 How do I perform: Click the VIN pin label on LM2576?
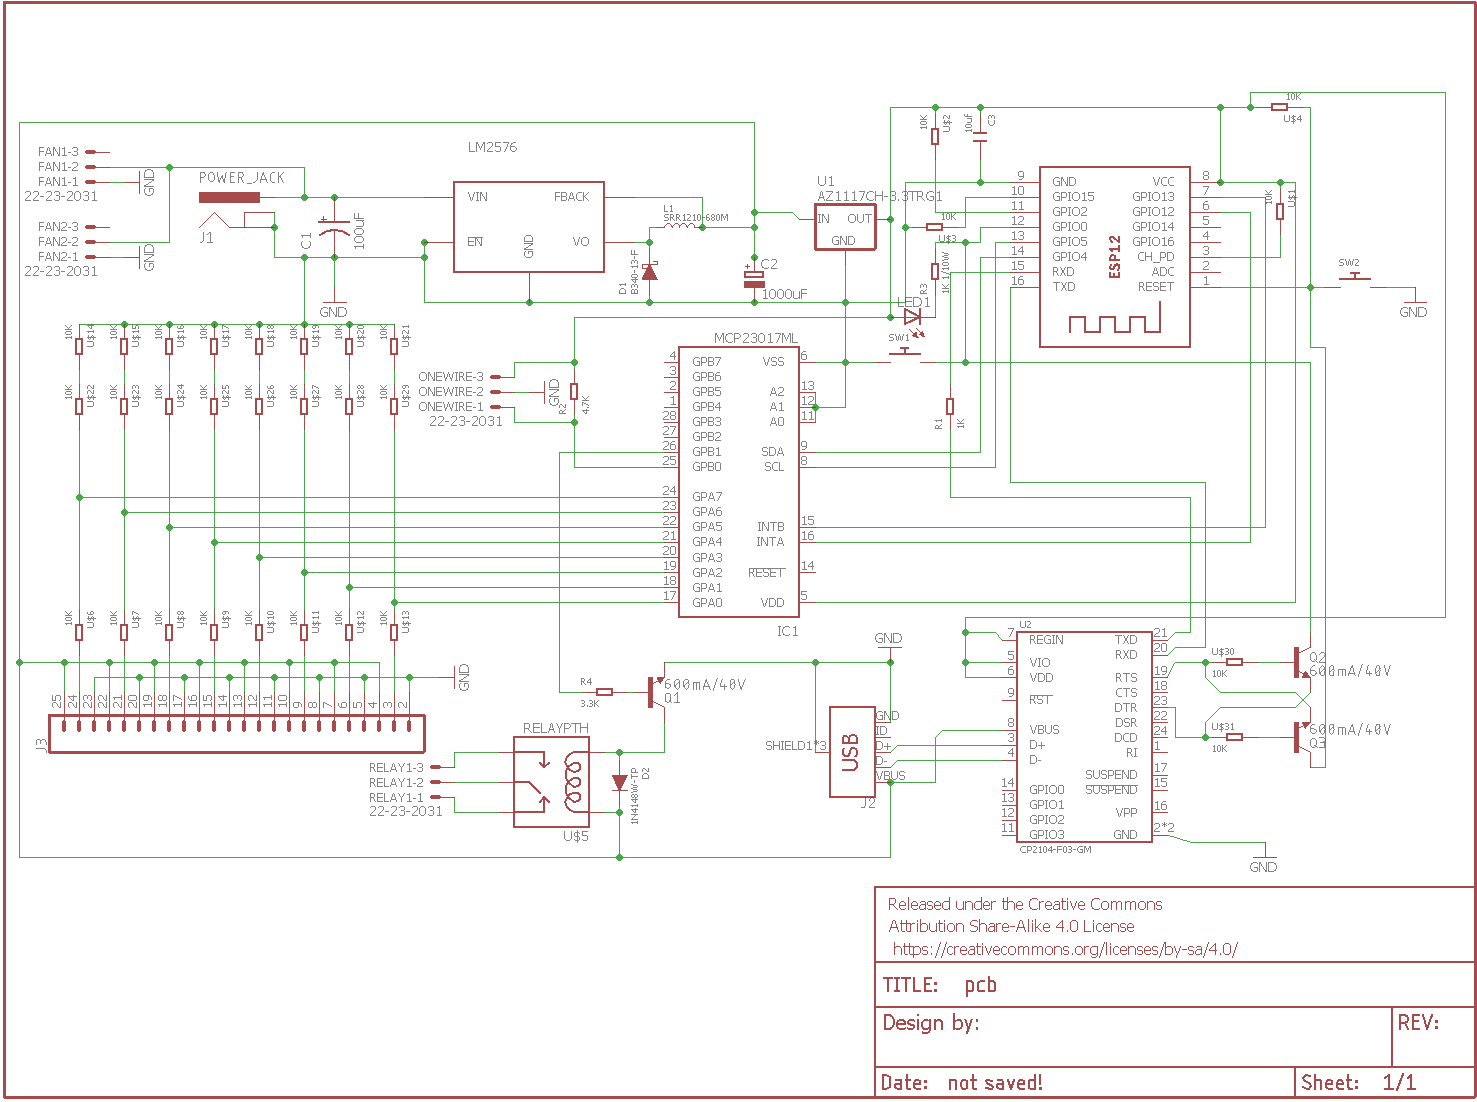pyautogui.click(x=478, y=197)
